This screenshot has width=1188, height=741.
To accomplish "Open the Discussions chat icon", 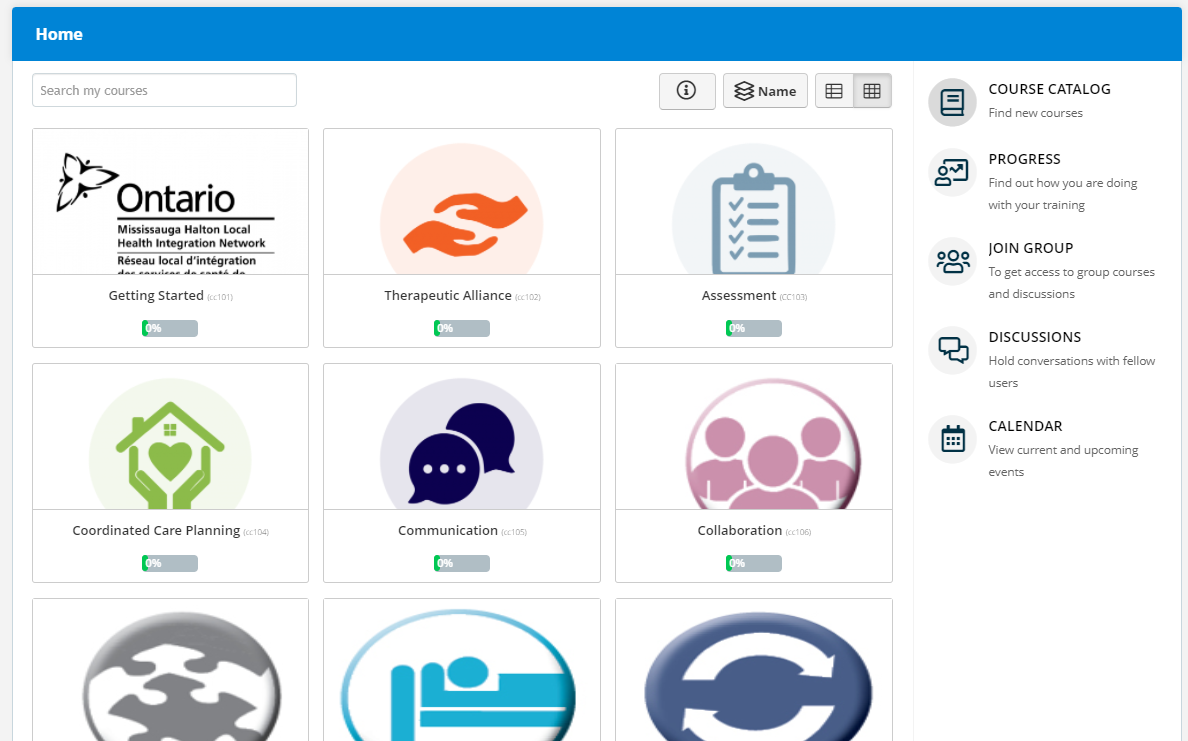I will [x=952, y=350].
